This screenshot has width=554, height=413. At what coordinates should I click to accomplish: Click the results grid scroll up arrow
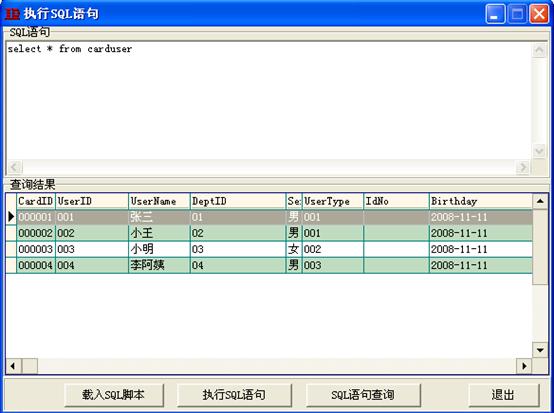tap(540, 201)
